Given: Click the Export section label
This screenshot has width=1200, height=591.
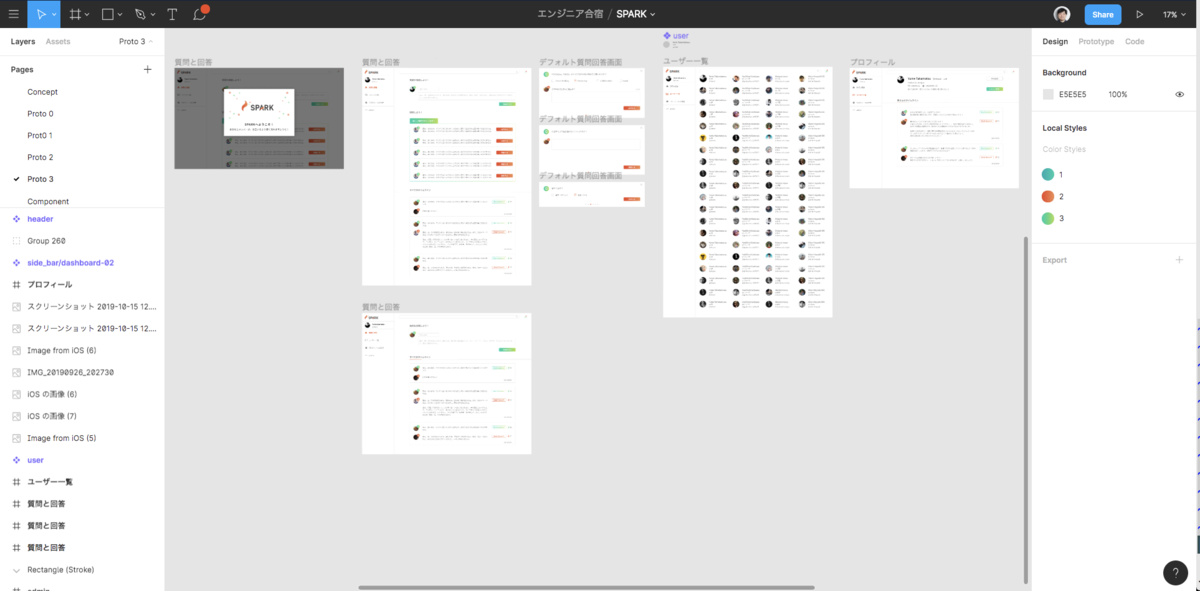Looking at the screenshot, I should 1054,260.
